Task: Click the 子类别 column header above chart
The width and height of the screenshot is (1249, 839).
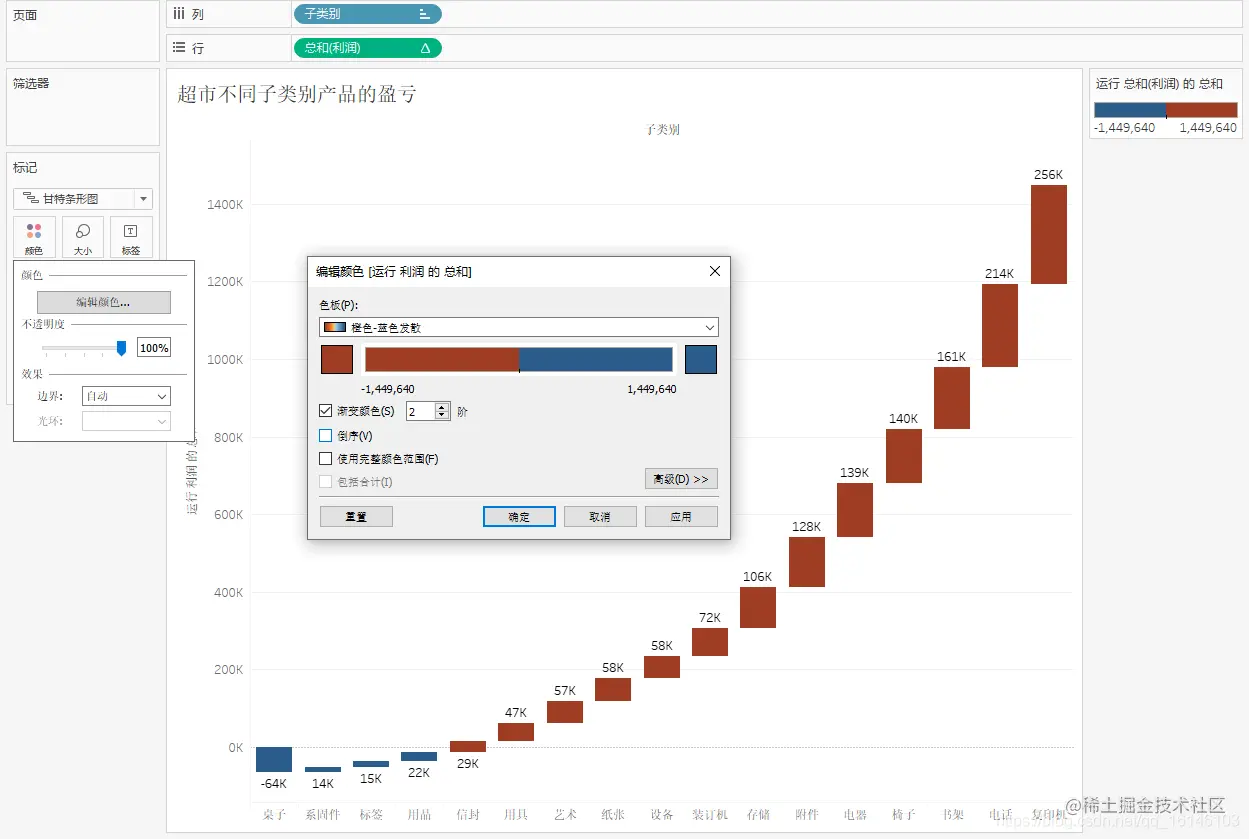Action: 663,130
